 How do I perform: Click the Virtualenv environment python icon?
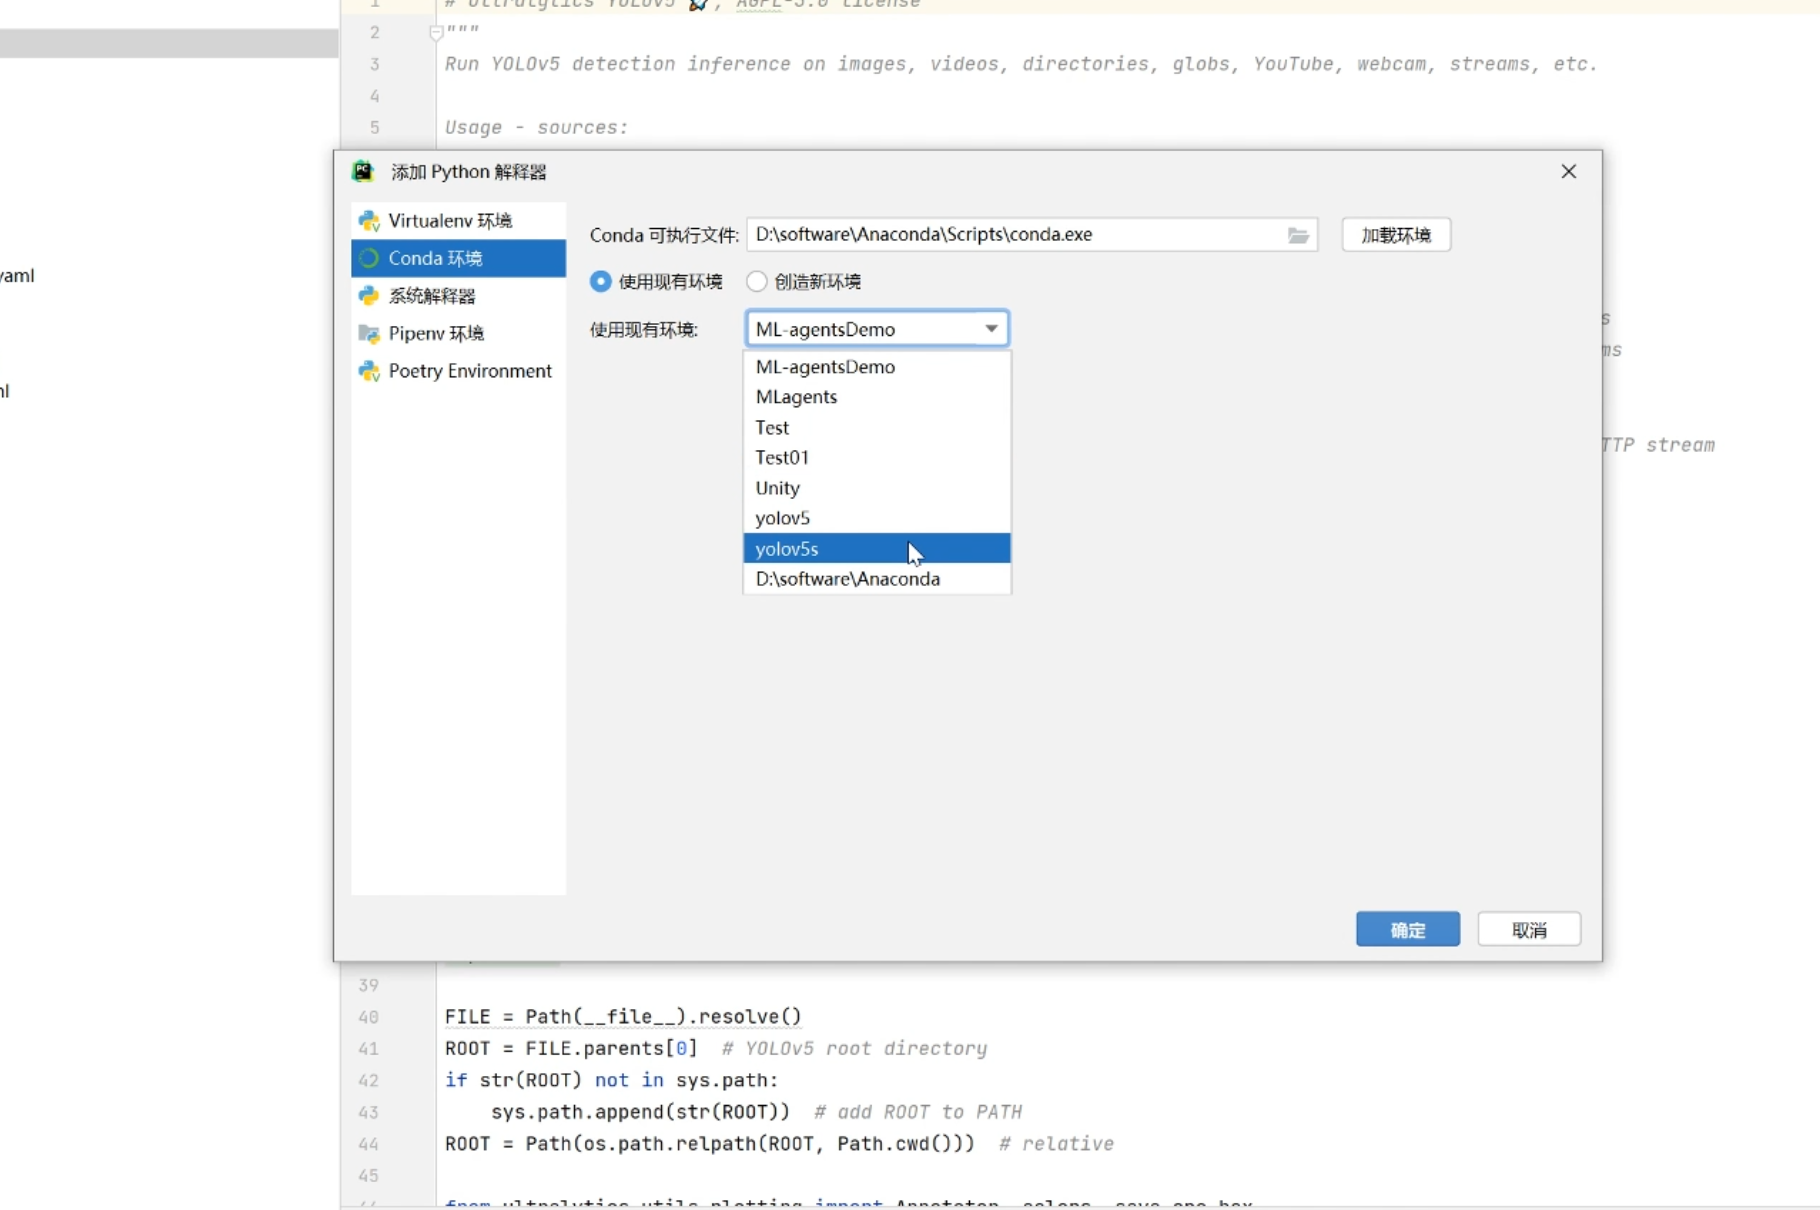click(x=369, y=221)
